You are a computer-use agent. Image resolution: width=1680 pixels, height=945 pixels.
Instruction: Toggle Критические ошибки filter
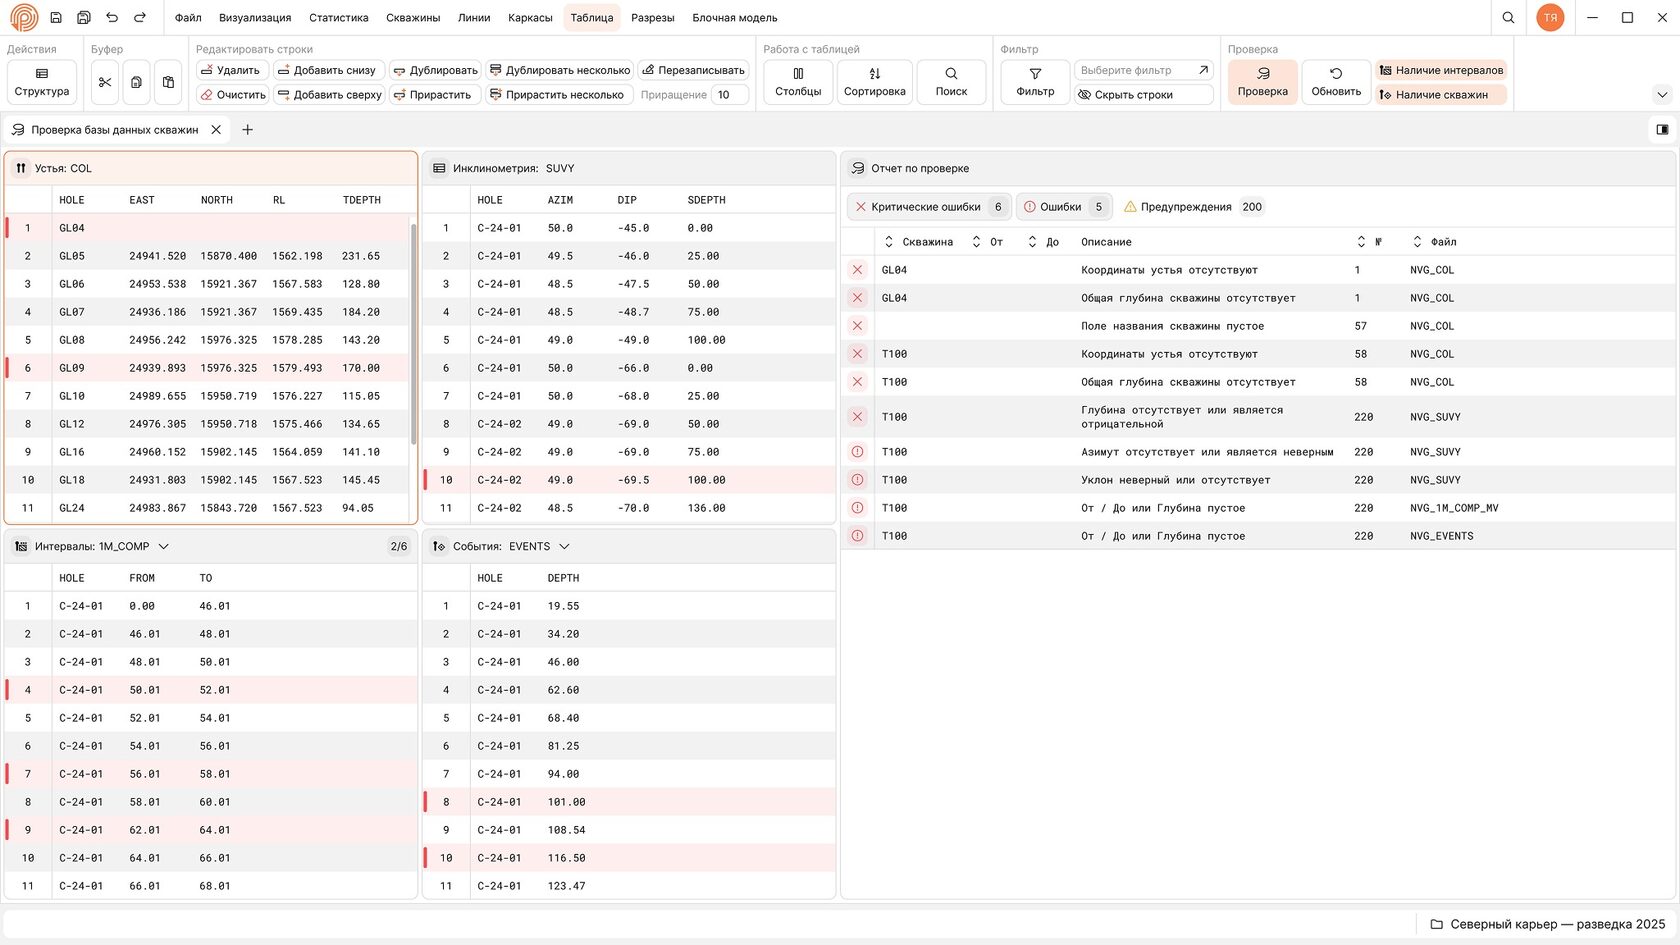pyautogui.click(x=929, y=207)
